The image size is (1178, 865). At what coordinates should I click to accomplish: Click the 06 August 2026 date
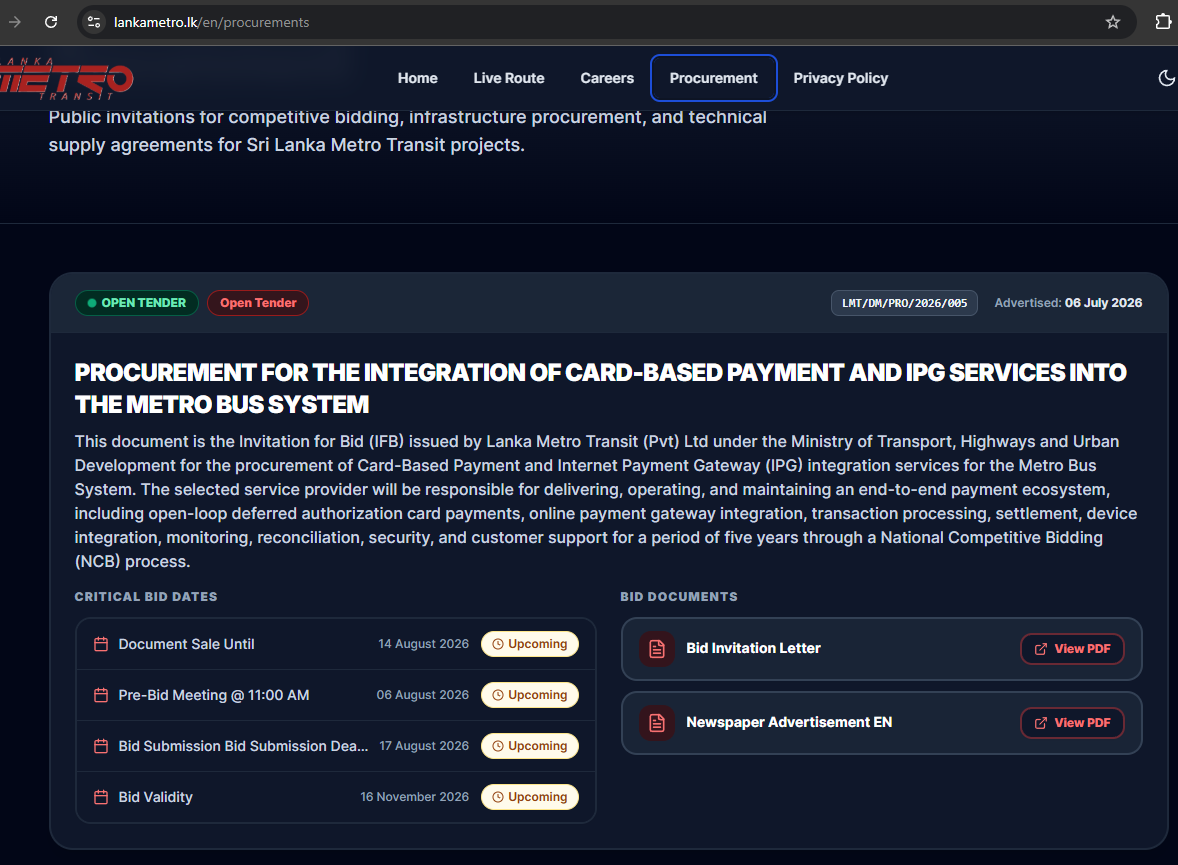pos(422,695)
